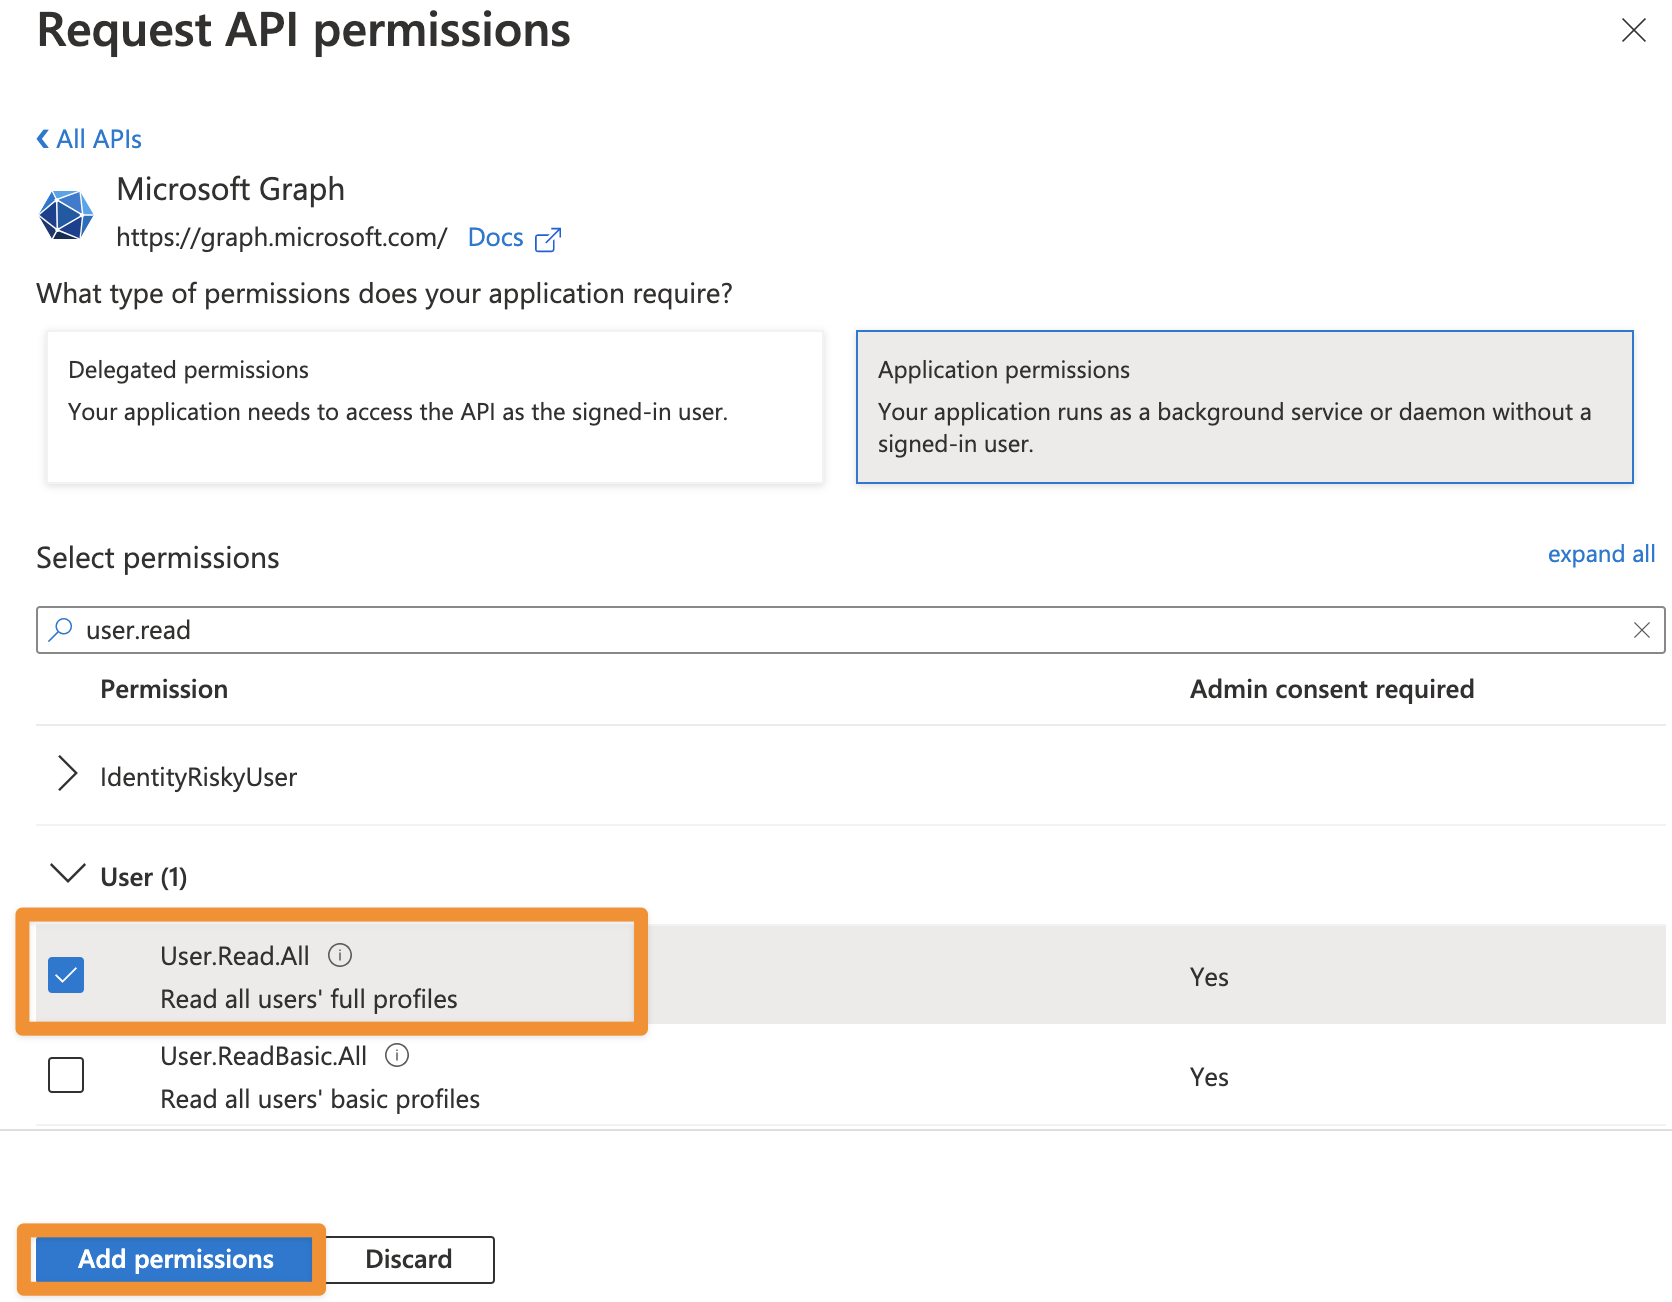Click the Permission column header
This screenshot has width=1672, height=1302.
(164, 689)
